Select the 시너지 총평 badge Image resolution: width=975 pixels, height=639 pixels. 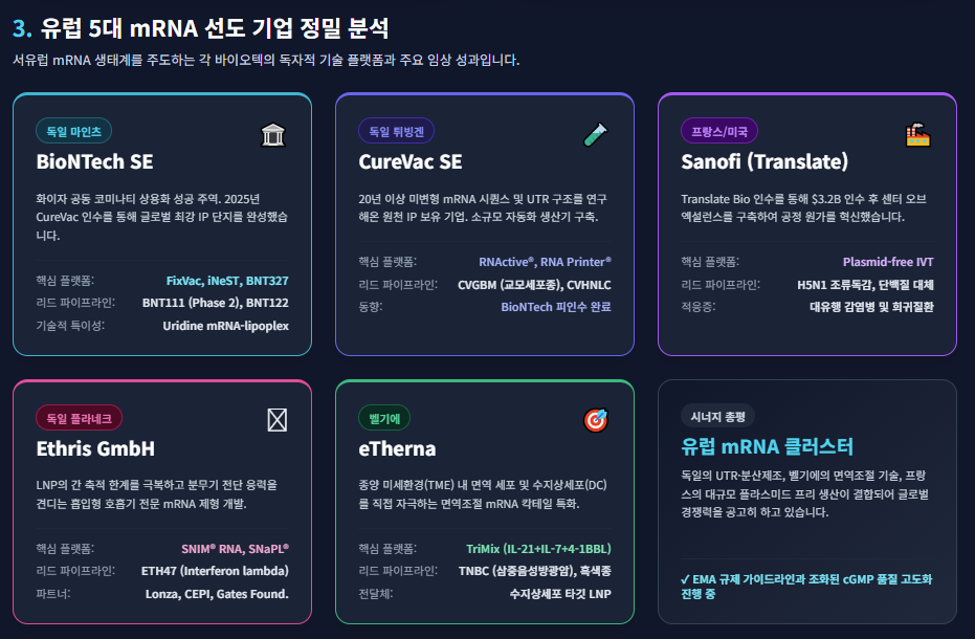(x=718, y=416)
